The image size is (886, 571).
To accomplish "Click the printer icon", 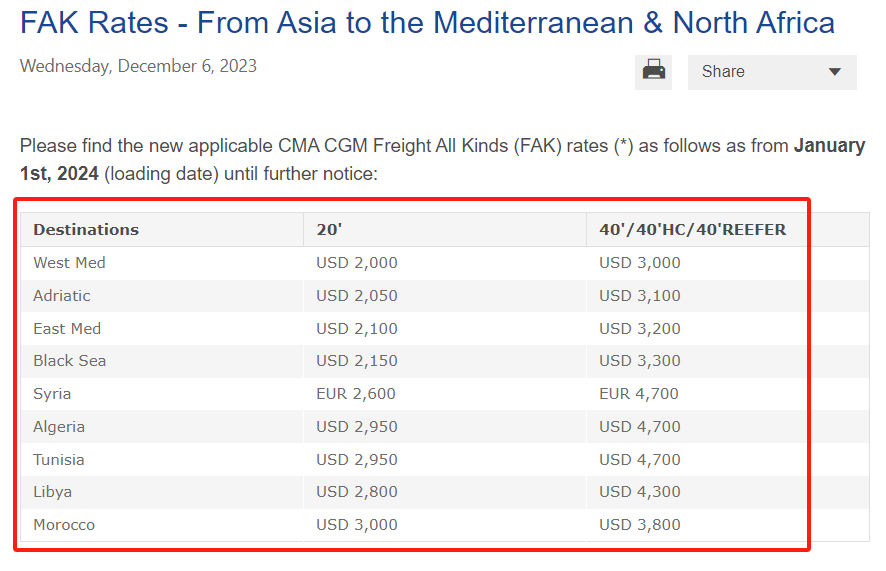I will click(654, 71).
